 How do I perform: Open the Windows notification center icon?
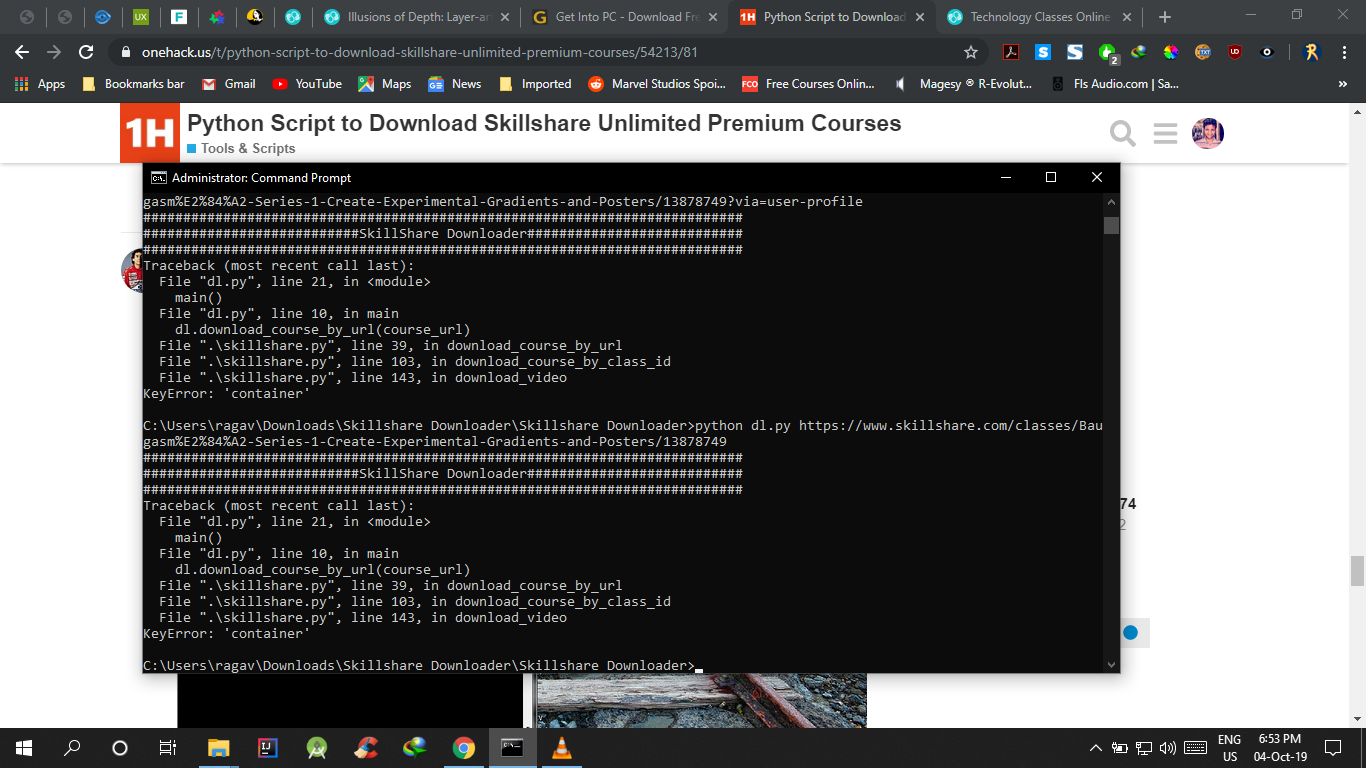click(x=1332, y=747)
